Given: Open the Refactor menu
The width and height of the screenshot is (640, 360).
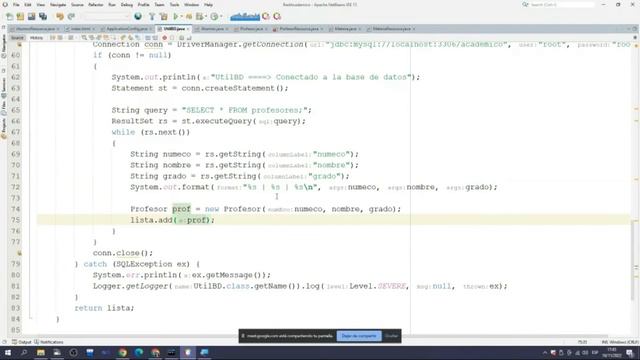Looking at the screenshot, I should (x=96, y=4).
